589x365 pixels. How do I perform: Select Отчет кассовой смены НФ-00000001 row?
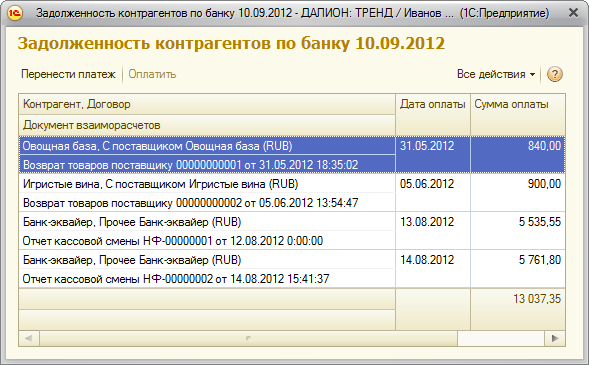pyautogui.click(x=207, y=241)
